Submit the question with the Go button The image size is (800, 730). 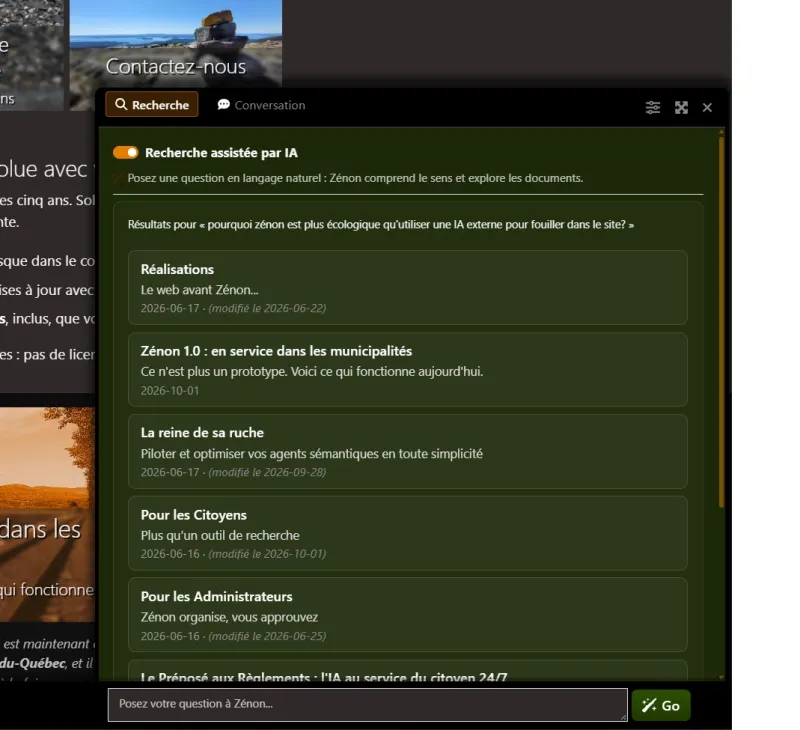pos(661,705)
